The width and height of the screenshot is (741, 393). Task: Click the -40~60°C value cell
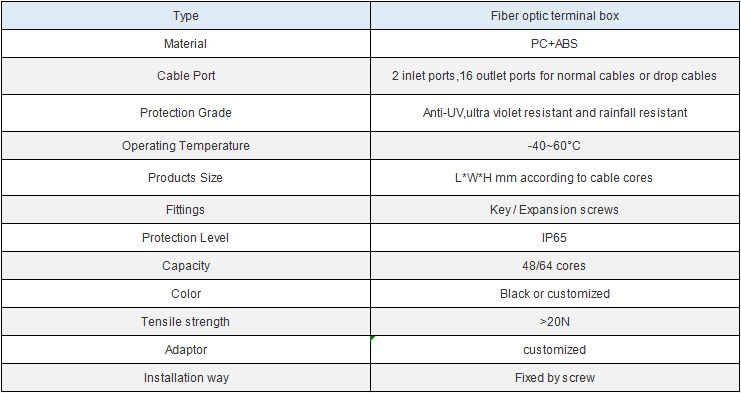(x=555, y=145)
